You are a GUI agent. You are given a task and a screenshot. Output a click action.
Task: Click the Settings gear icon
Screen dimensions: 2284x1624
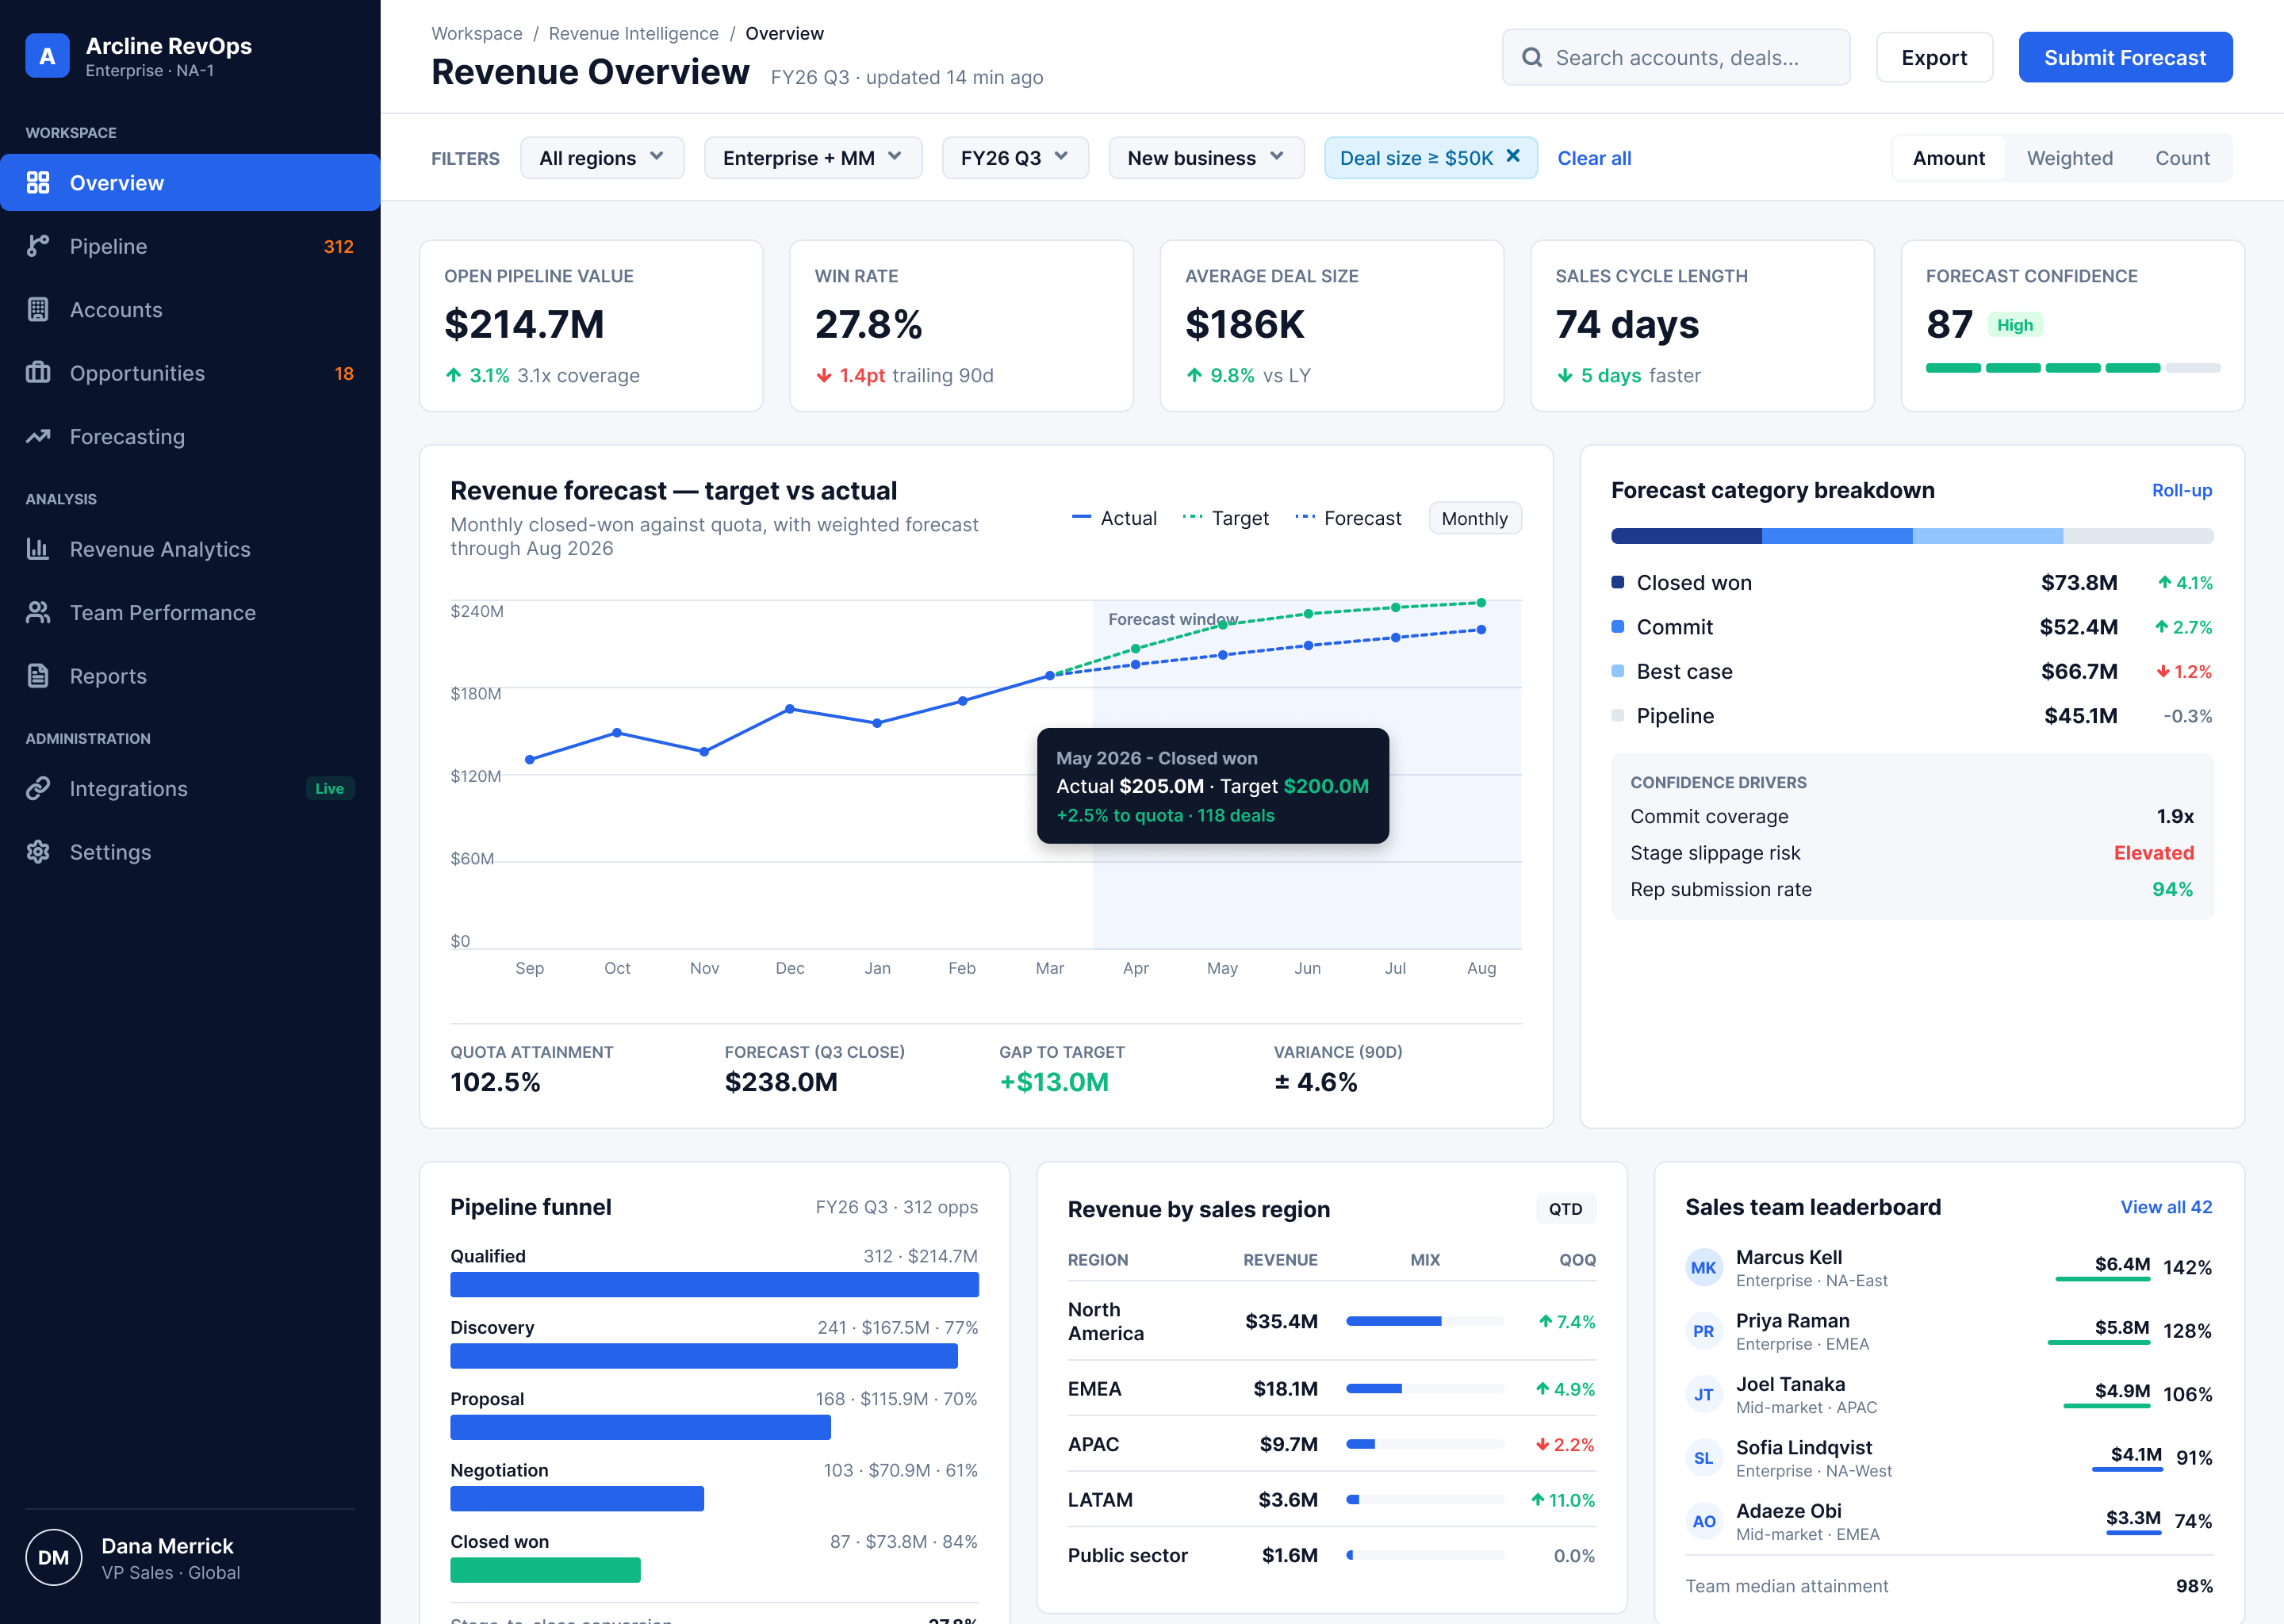click(x=38, y=852)
